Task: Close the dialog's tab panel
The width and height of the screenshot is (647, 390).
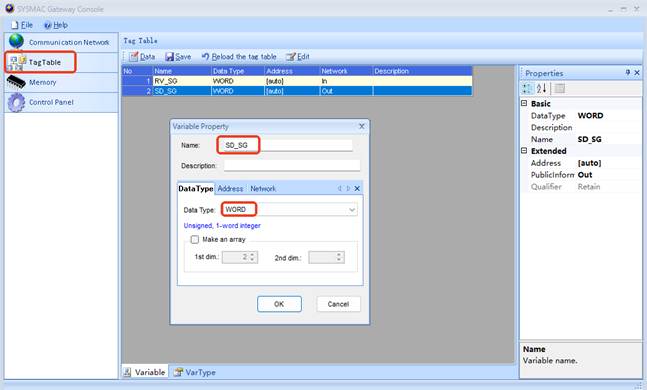Action: click(357, 188)
